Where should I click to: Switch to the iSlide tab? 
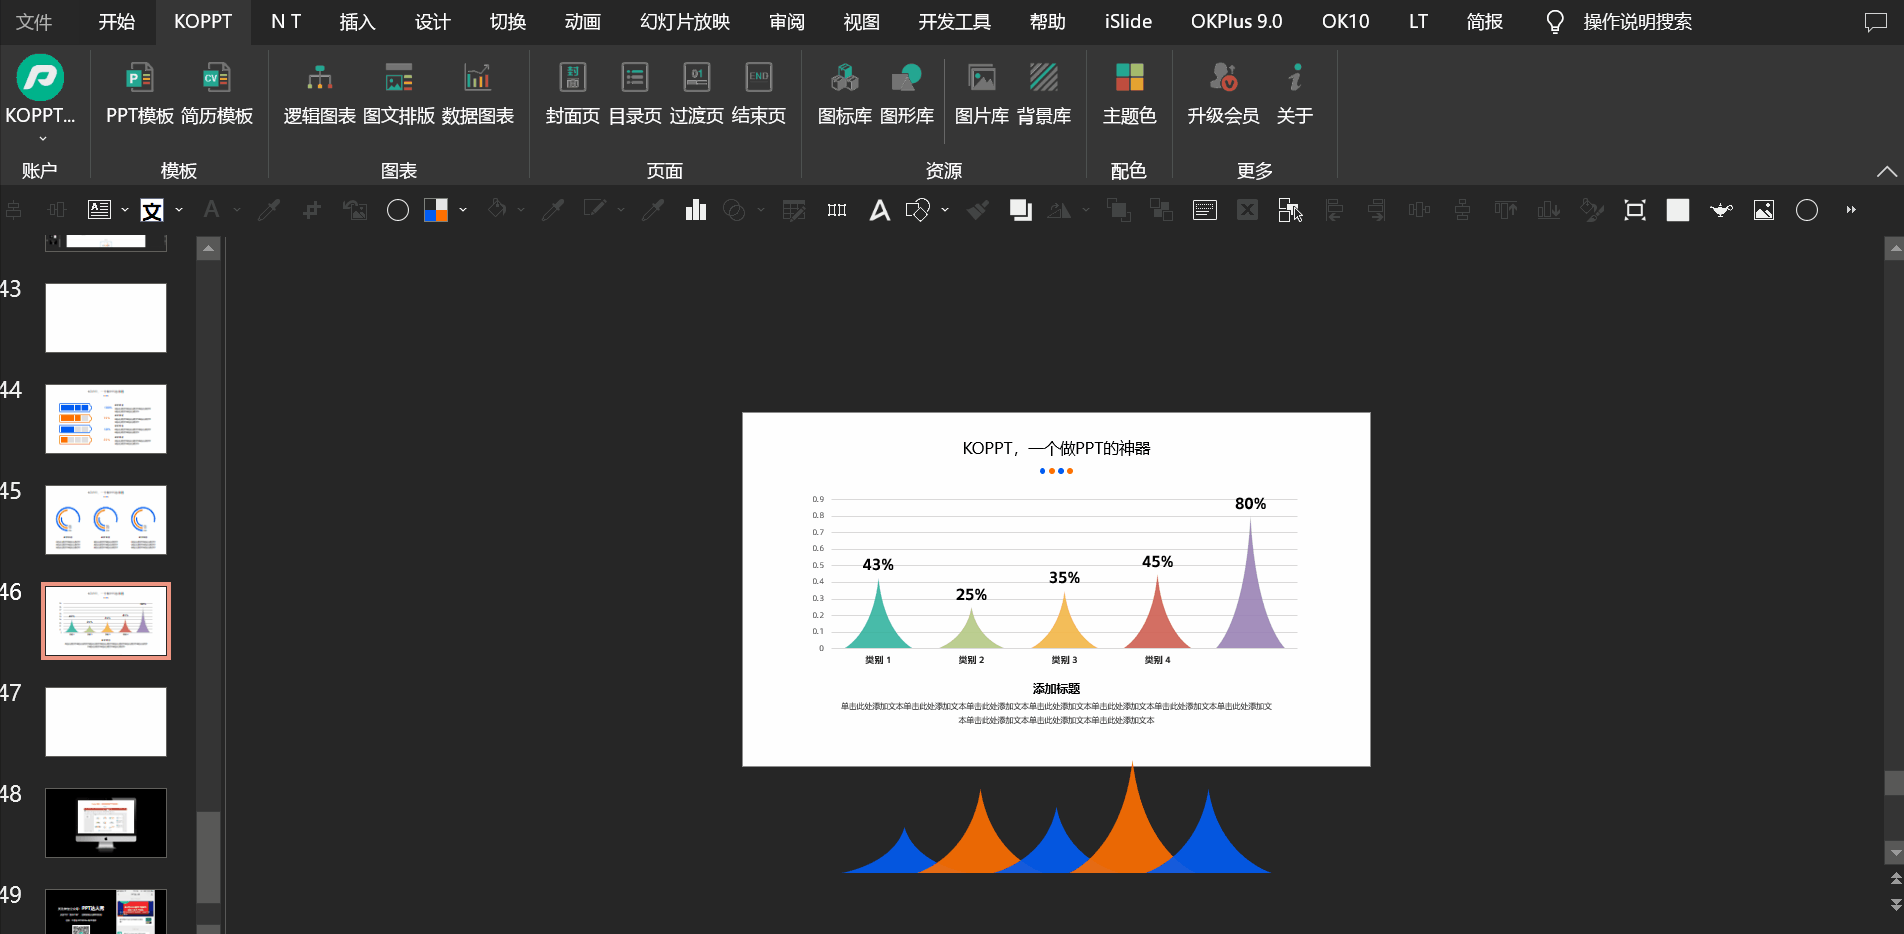click(1128, 22)
